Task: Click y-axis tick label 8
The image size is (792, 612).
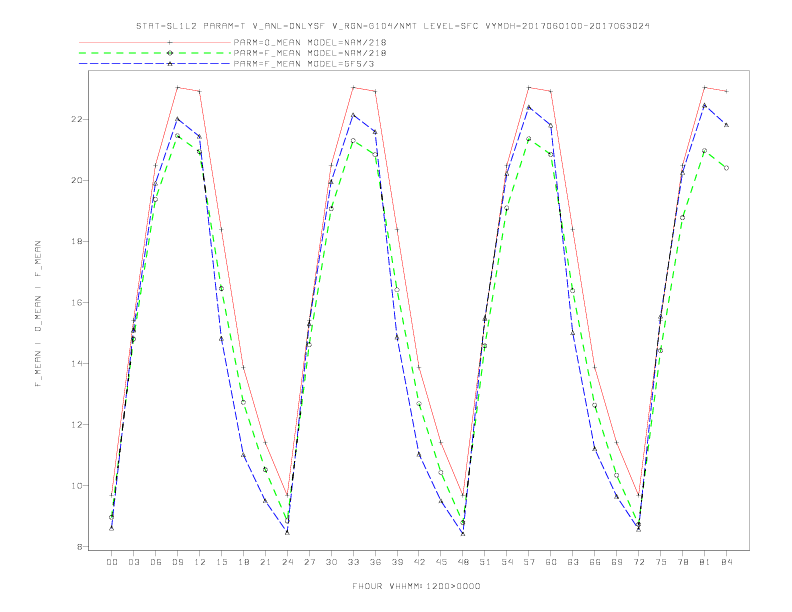Action: [x=79, y=546]
